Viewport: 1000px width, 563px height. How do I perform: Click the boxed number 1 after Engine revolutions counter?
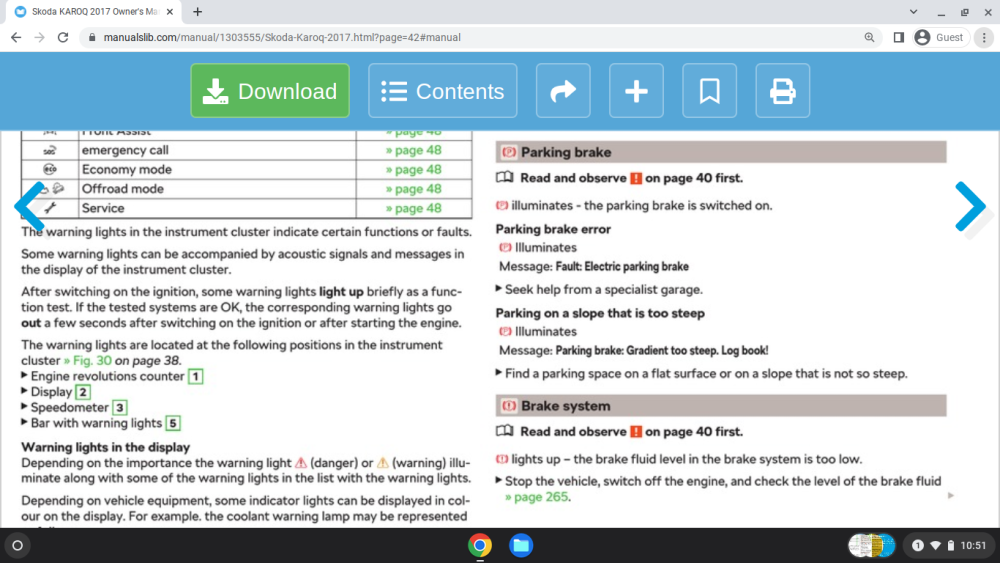pyautogui.click(x=196, y=376)
